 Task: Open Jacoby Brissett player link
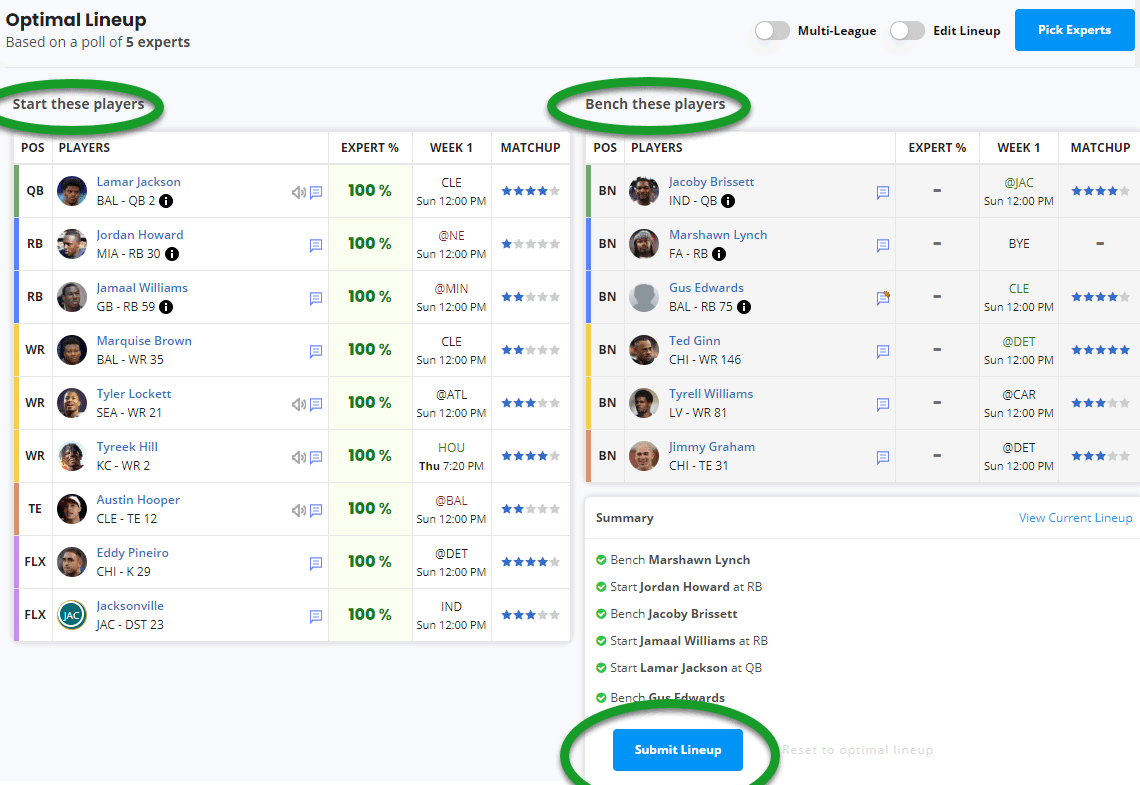(x=712, y=182)
